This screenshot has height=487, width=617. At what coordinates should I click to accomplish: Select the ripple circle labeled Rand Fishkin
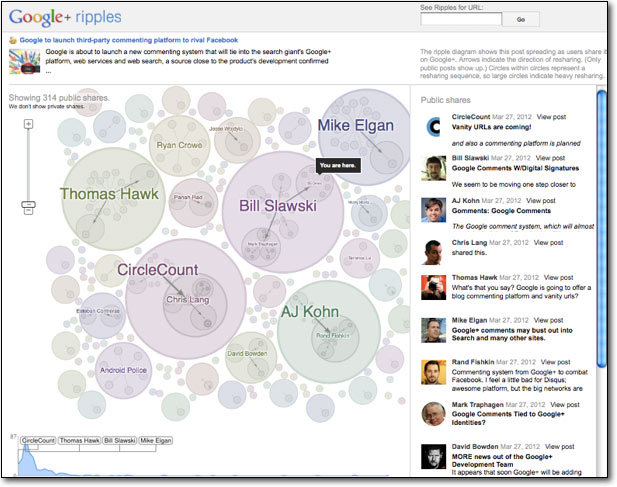pyautogui.click(x=333, y=336)
